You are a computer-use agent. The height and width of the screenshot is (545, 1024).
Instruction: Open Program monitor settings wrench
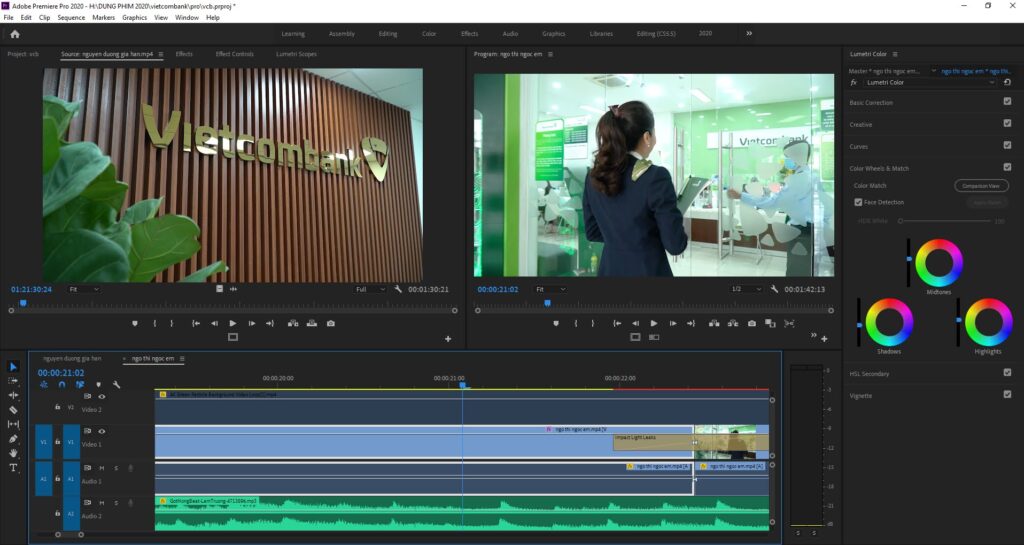775,289
